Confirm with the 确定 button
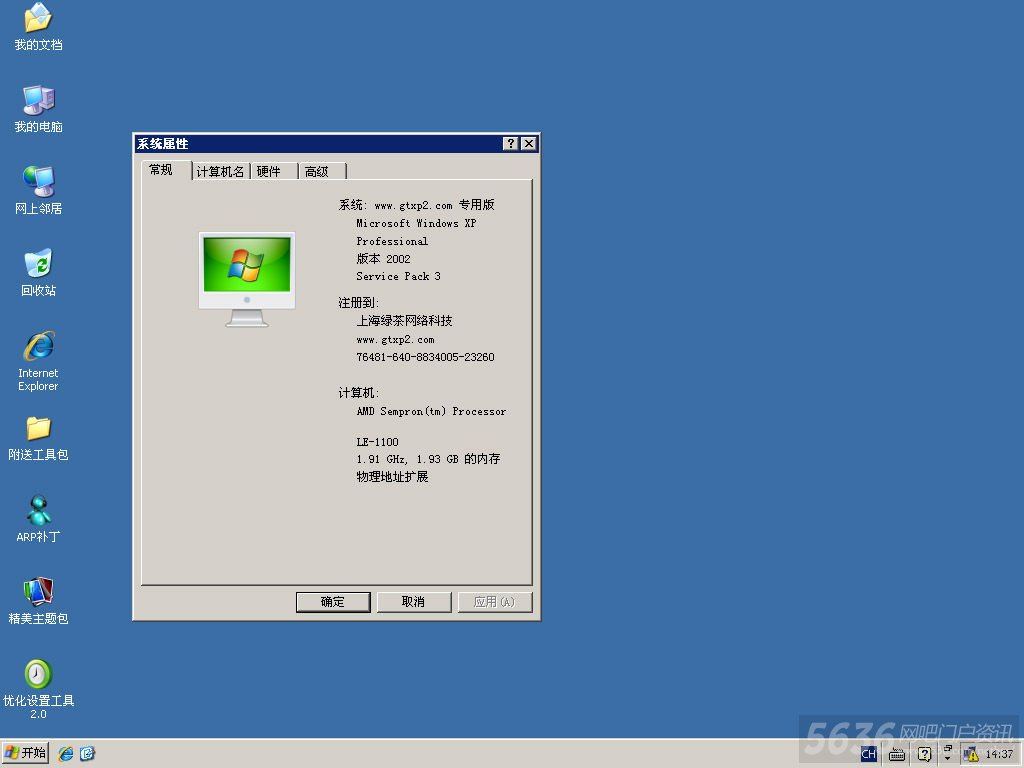Screen dimensions: 1024x768 (333, 601)
